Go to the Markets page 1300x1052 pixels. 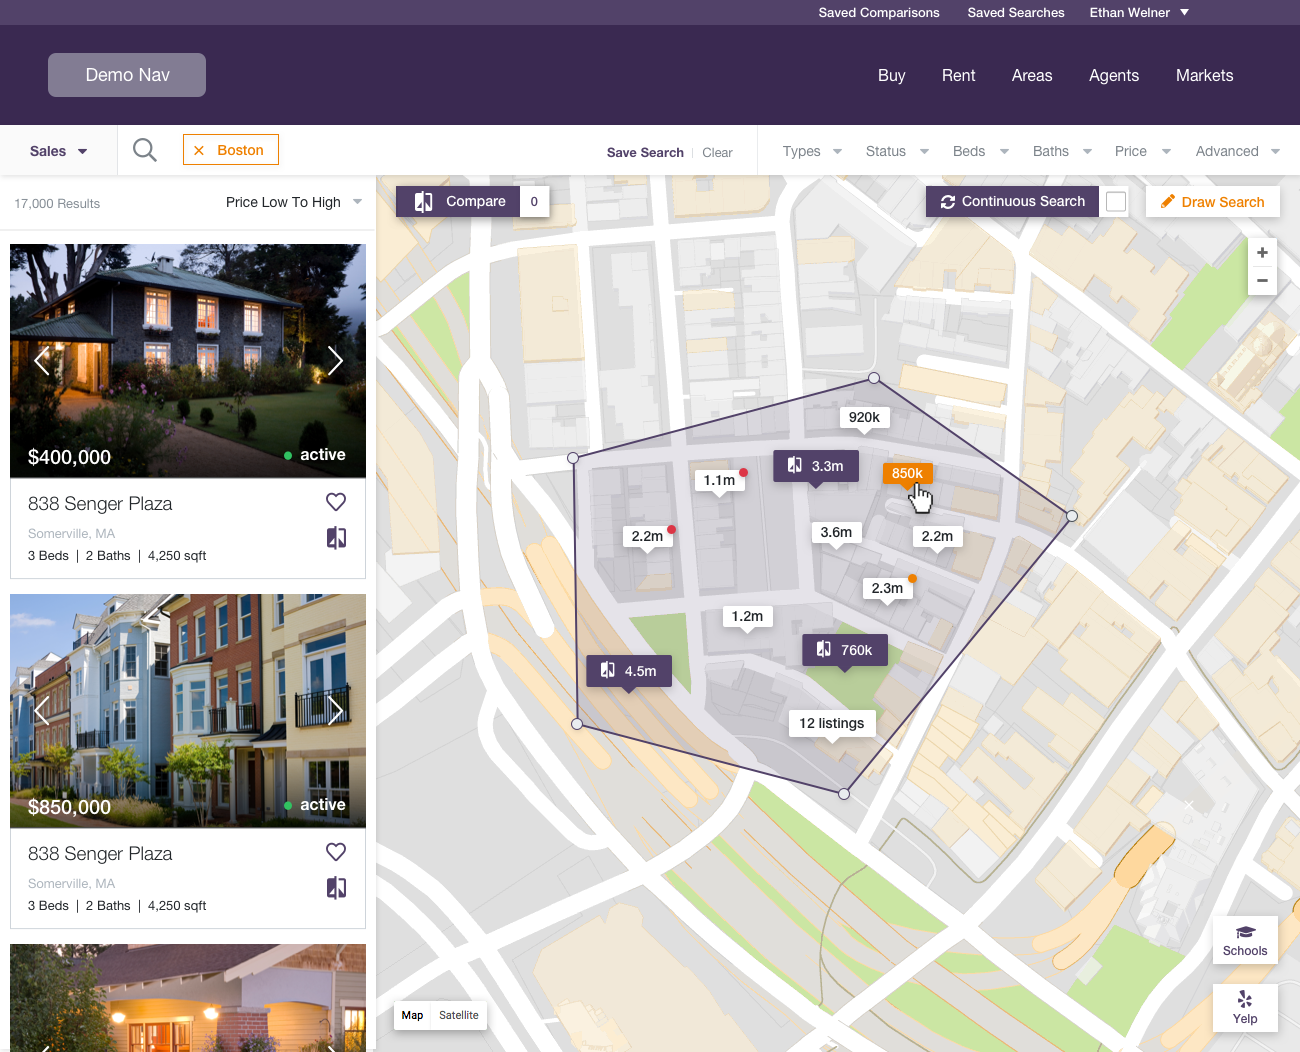(x=1204, y=75)
